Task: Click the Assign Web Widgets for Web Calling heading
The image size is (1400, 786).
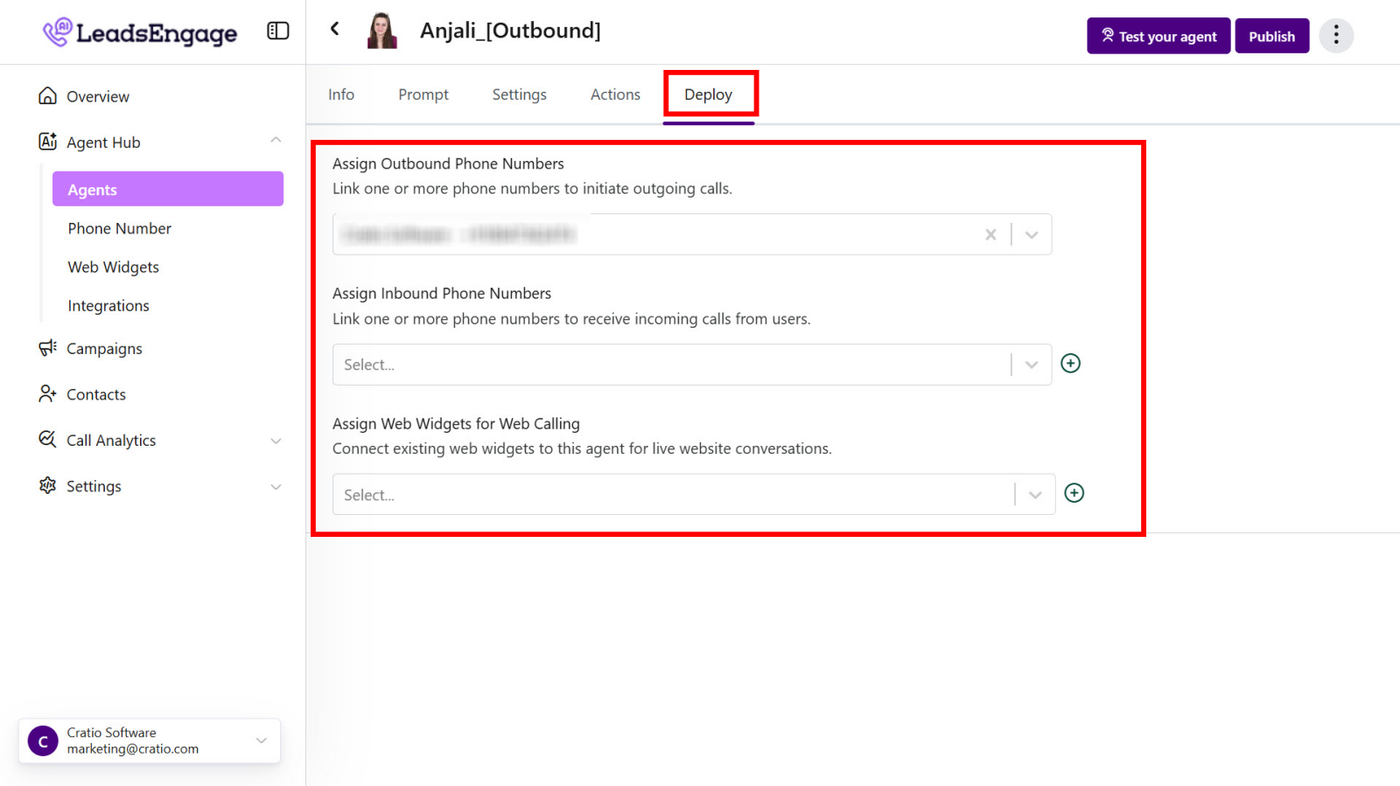Action: [456, 423]
